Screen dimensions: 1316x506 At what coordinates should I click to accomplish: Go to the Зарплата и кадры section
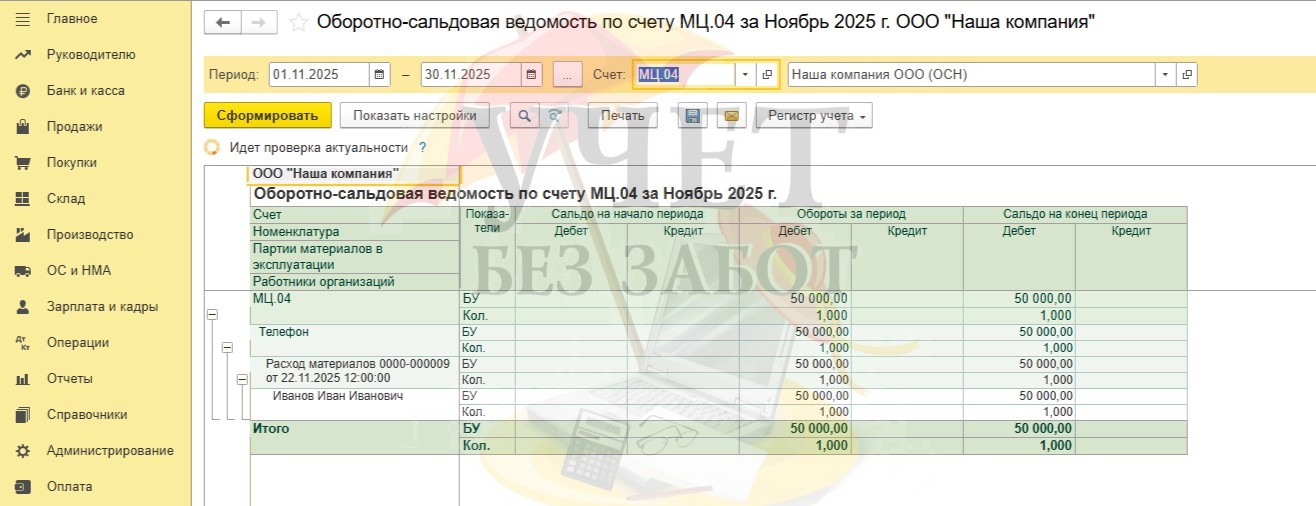tap(102, 307)
